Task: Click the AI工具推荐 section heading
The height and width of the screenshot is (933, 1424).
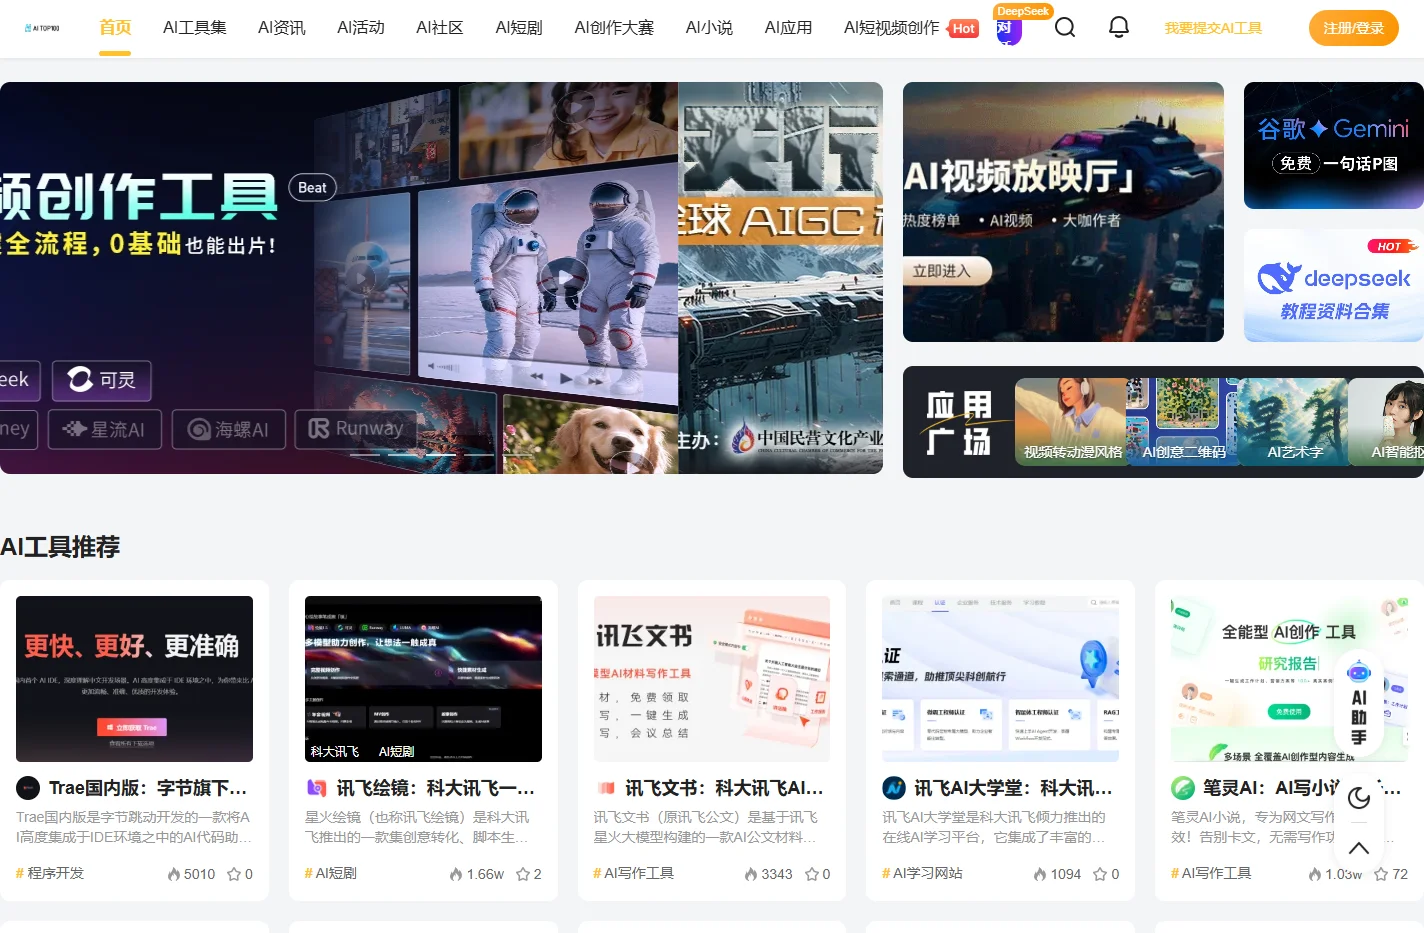Action: 60,547
